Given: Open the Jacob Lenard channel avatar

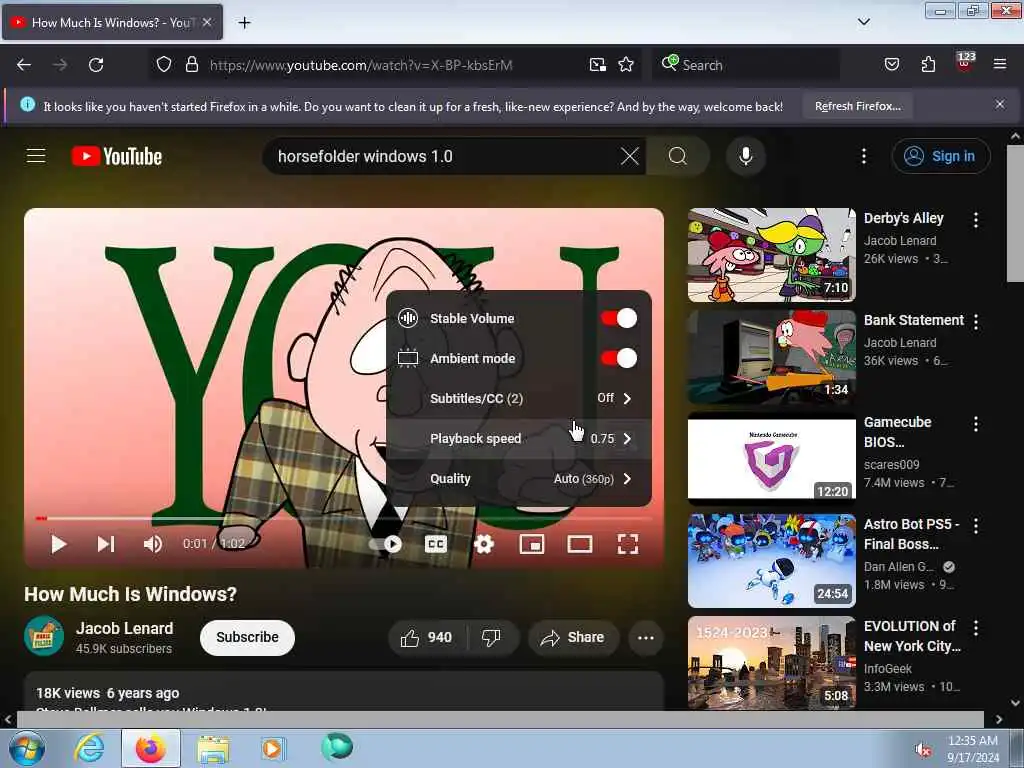Looking at the screenshot, I should [44, 635].
